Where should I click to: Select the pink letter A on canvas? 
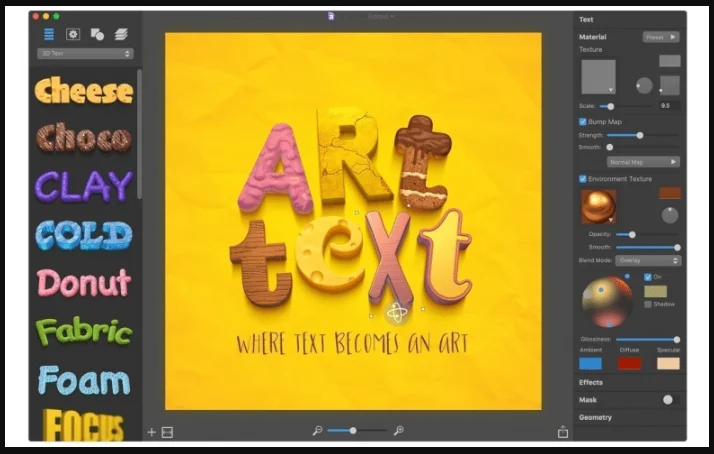(x=275, y=168)
